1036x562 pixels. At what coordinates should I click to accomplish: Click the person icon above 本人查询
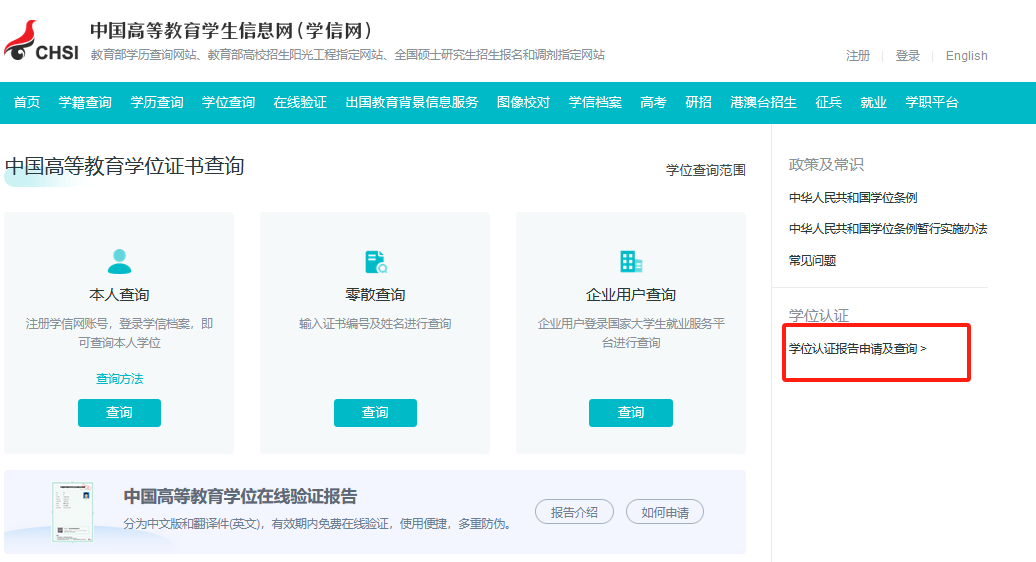tap(120, 262)
